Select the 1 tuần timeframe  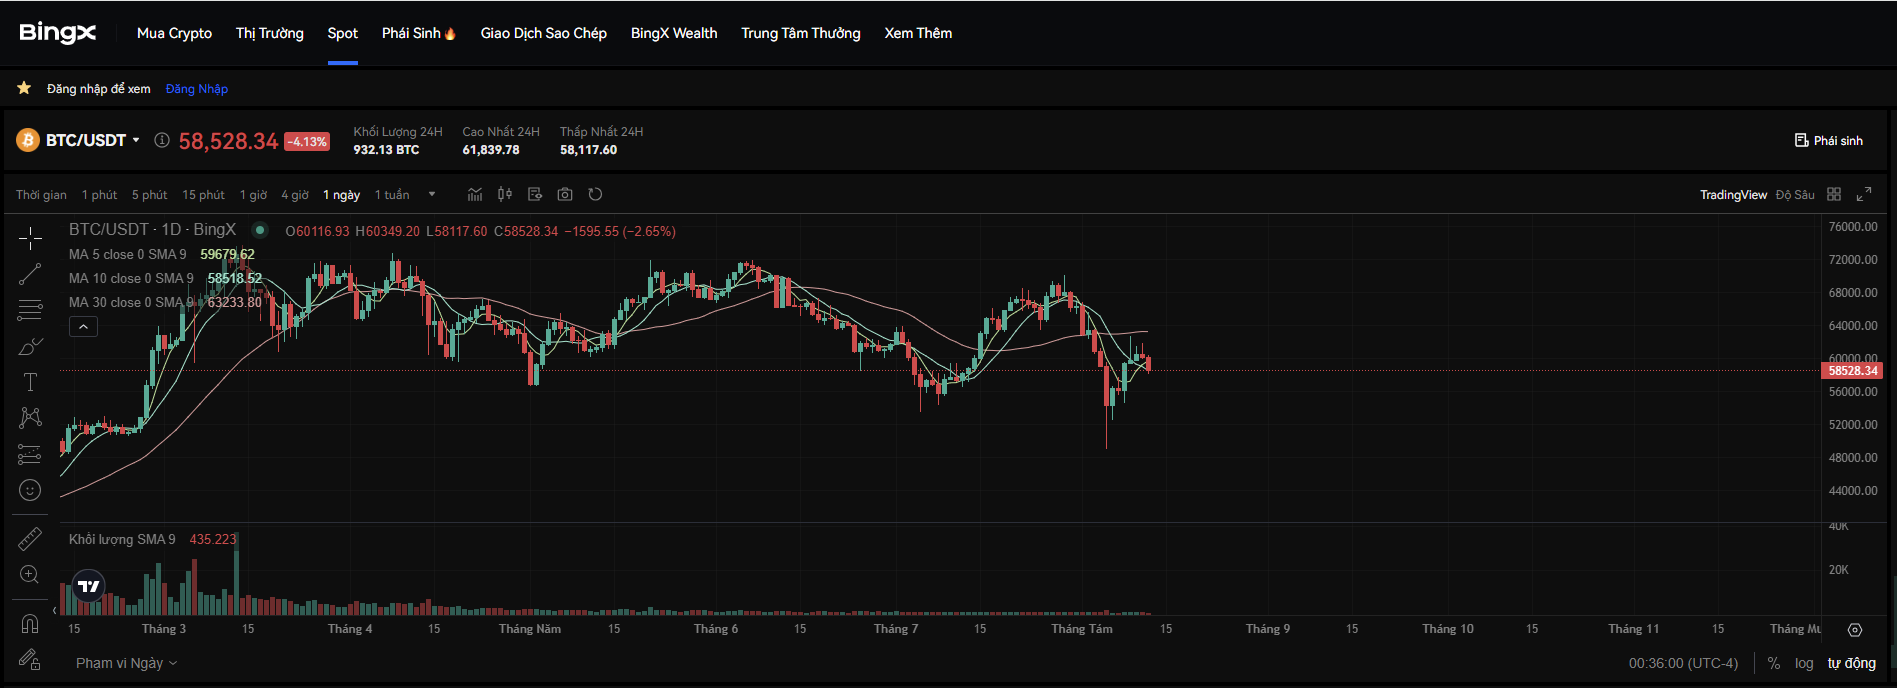click(x=392, y=195)
